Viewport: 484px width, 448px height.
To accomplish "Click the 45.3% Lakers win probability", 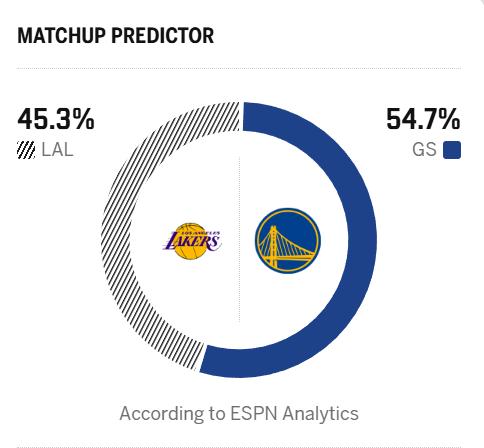I will tap(56, 119).
